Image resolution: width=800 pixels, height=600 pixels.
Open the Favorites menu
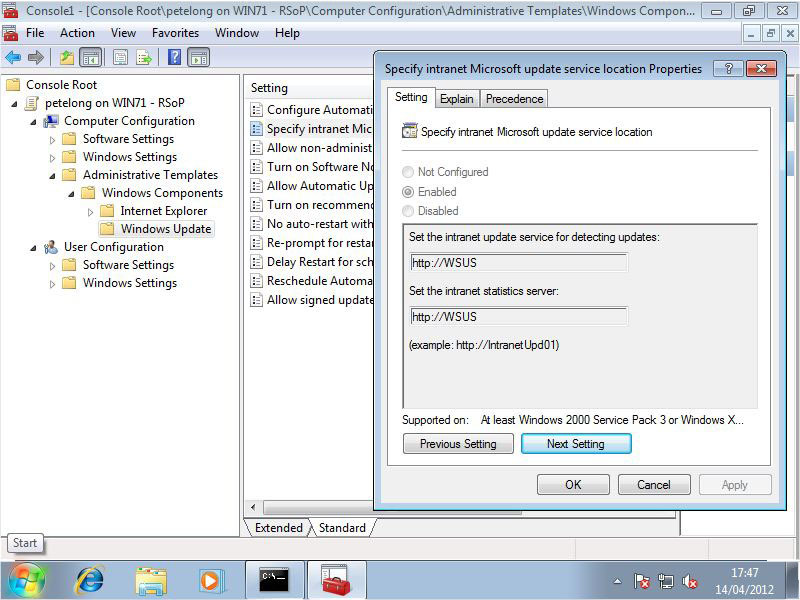pos(176,33)
